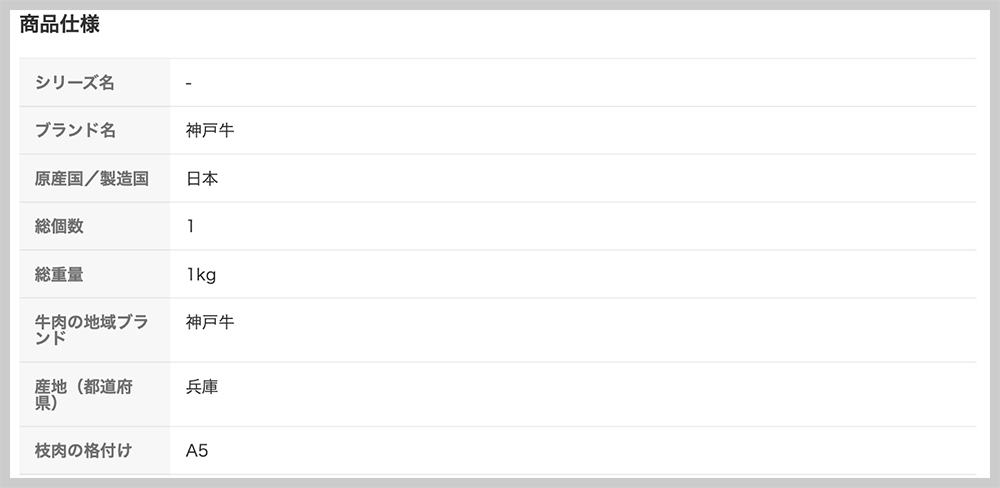Select the 総重量 label cell
This screenshot has height=488, width=1000.
coord(94,274)
